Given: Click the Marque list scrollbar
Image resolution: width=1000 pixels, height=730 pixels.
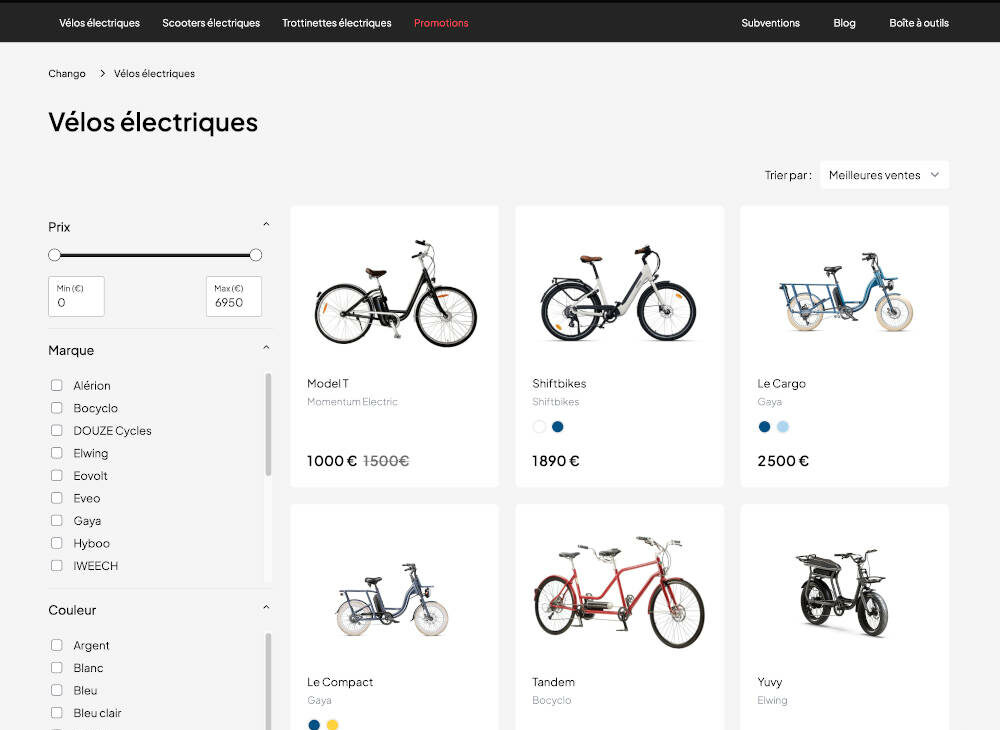Looking at the screenshot, I should pos(268,424).
